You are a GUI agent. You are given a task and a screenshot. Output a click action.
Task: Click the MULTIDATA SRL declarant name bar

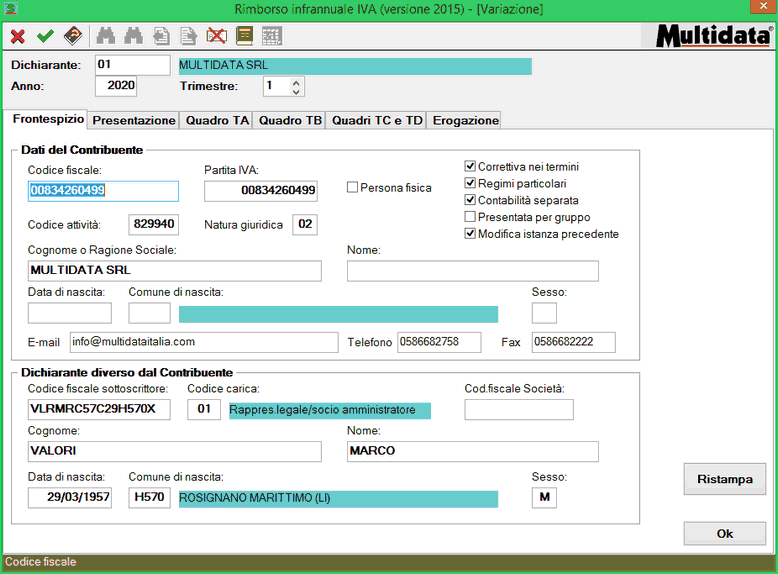pyautogui.click(x=355, y=66)
